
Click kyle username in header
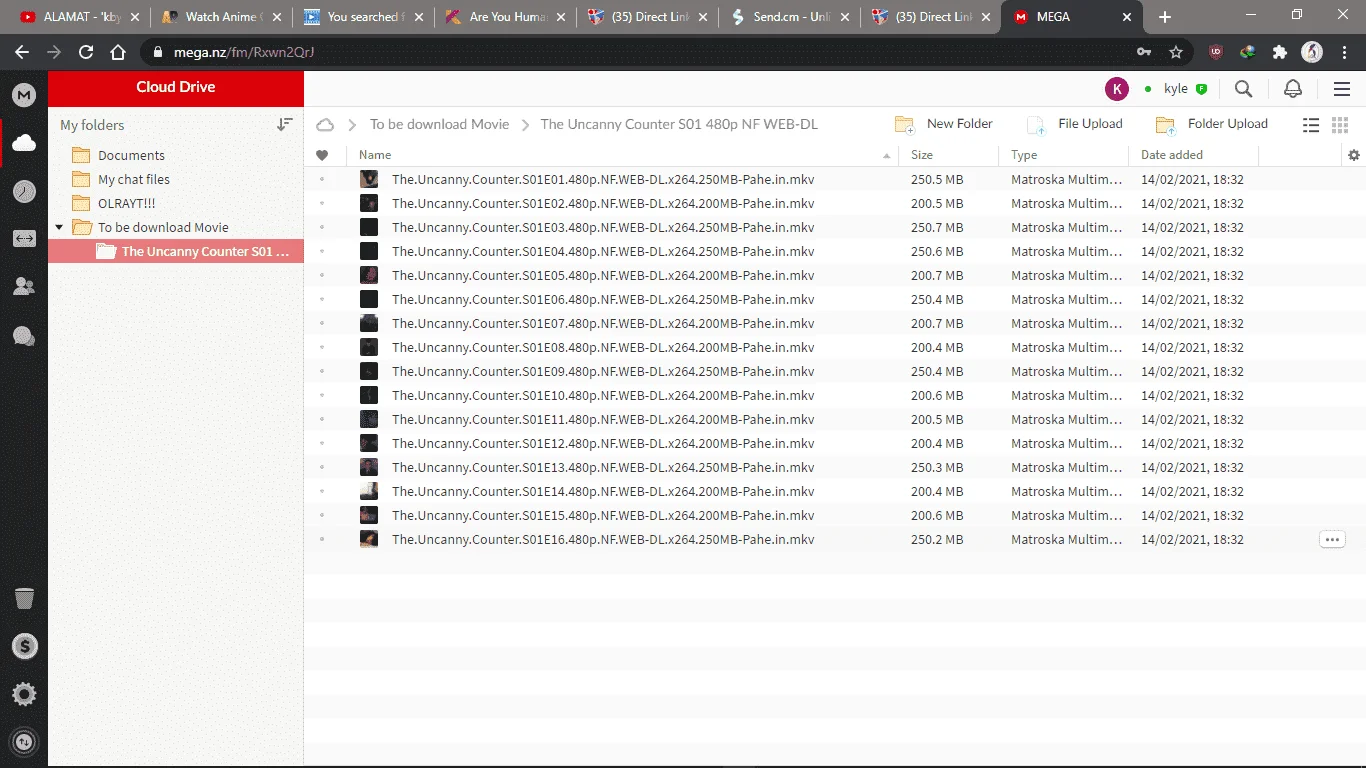coord(1176,89)
